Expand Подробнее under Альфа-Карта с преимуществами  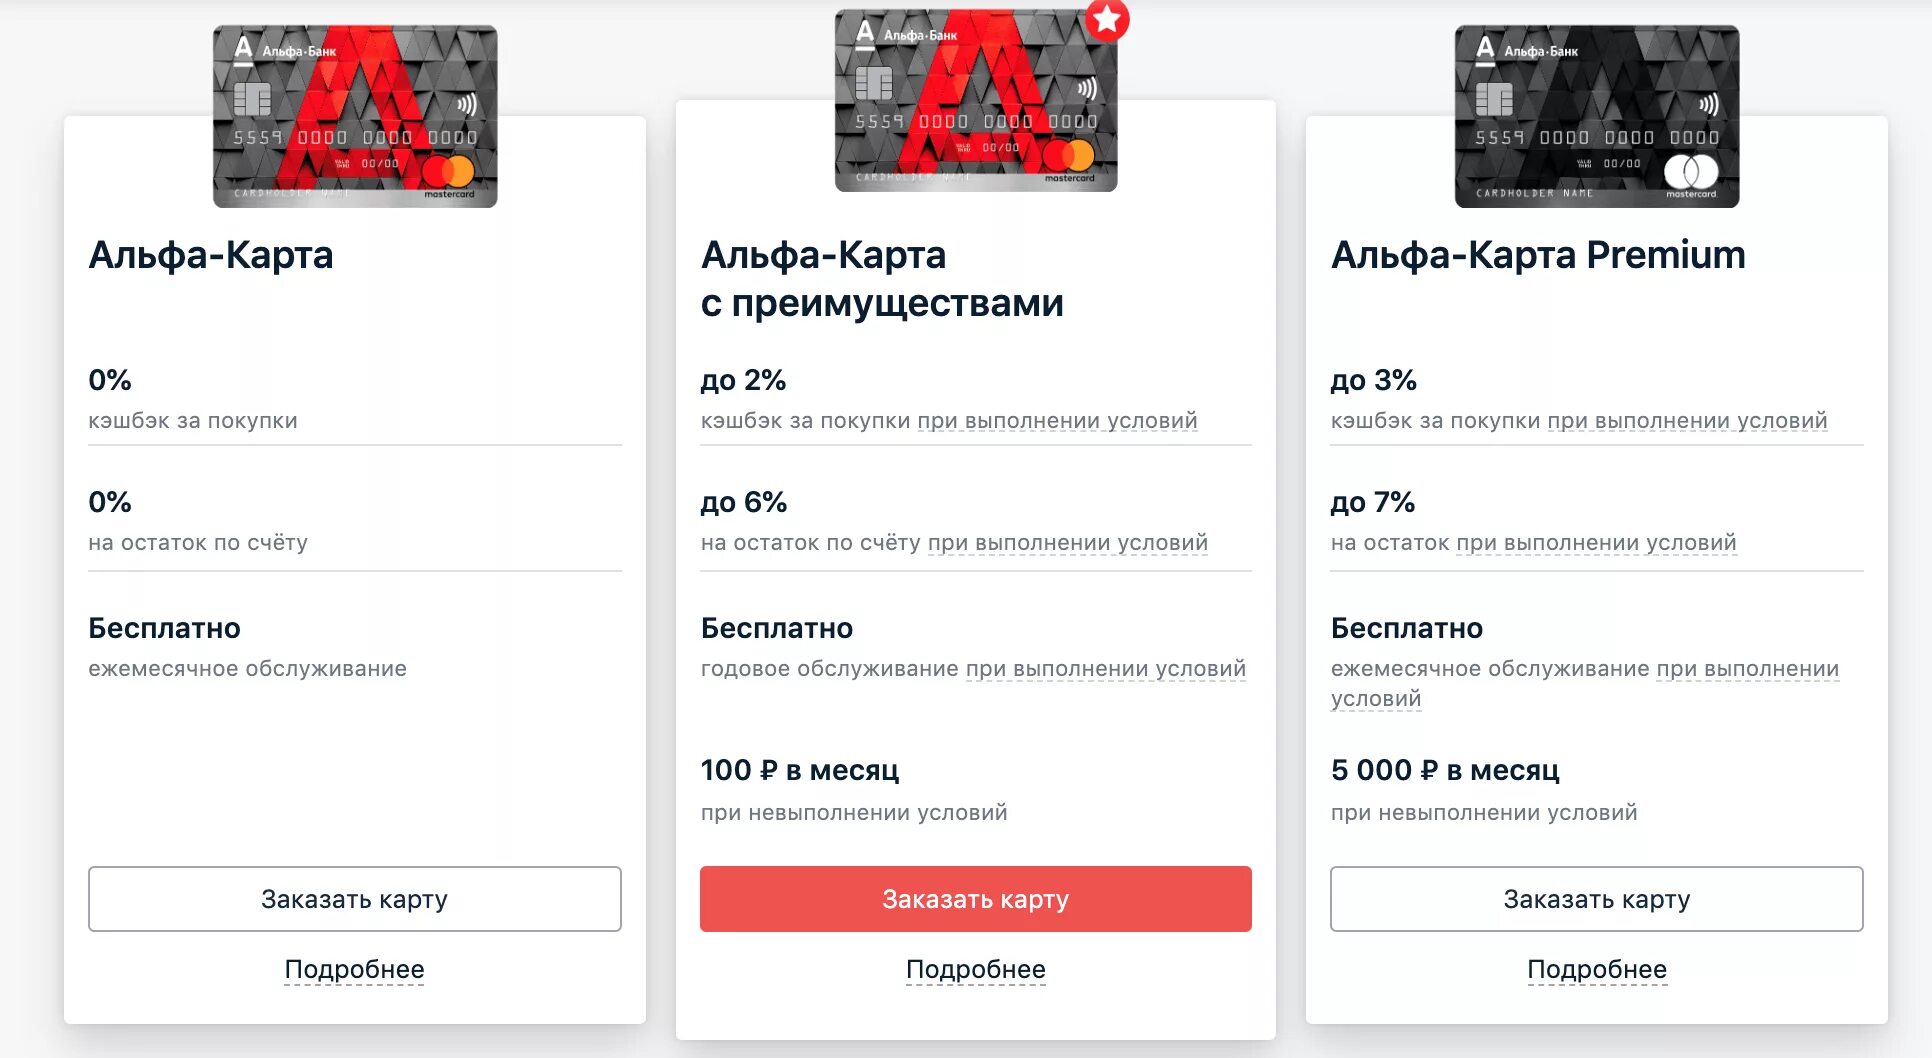click(975, 969)
